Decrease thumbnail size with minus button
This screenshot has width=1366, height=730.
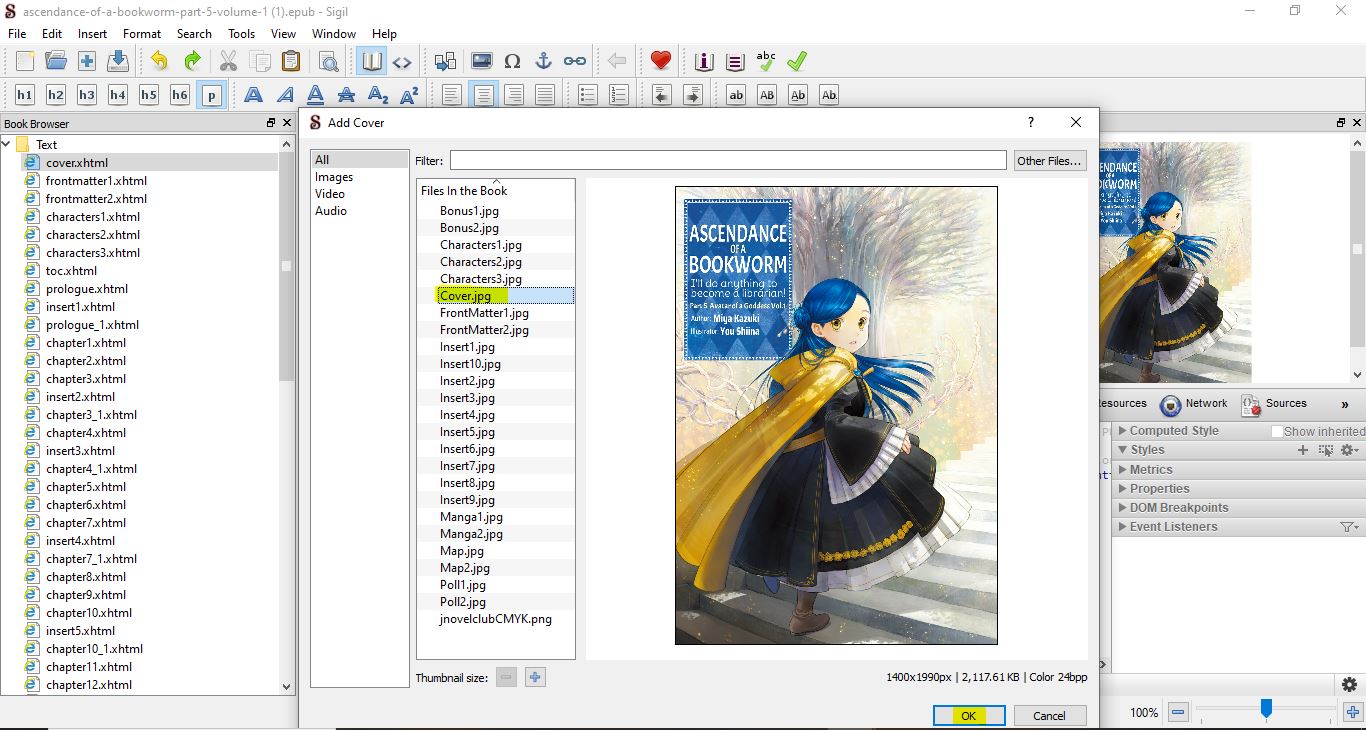click(507, 677)
